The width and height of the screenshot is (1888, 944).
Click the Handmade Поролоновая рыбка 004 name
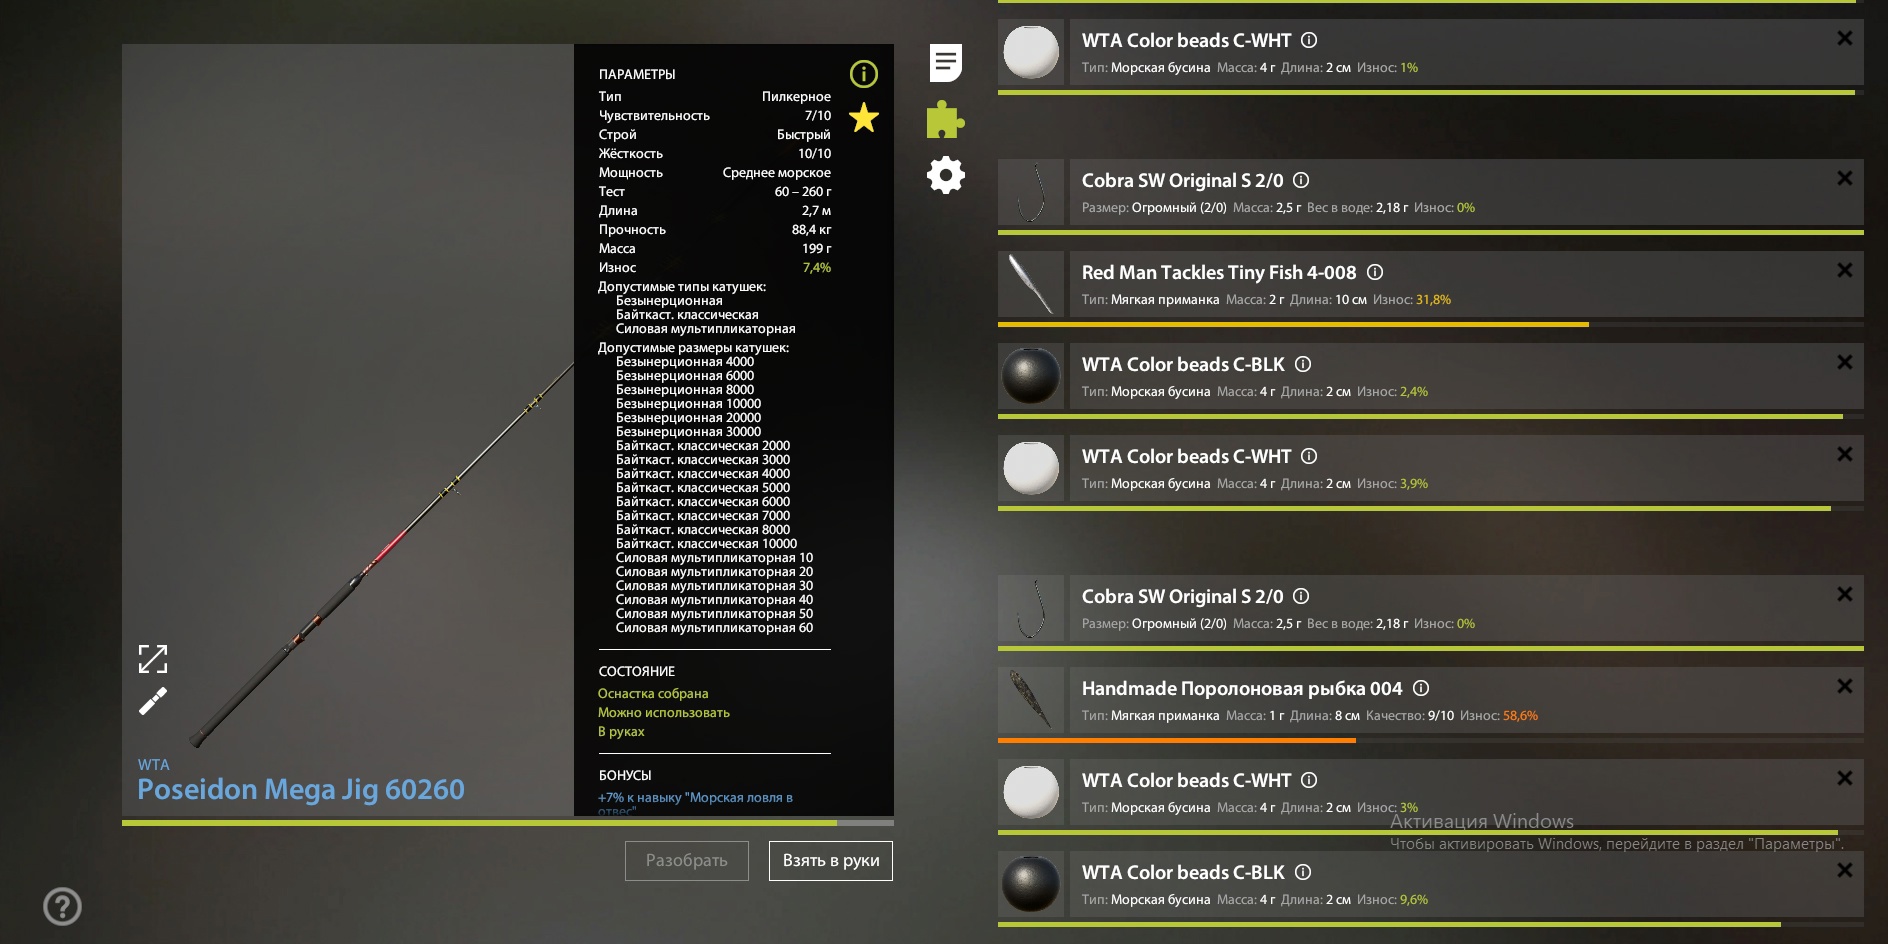point(1242,688)
